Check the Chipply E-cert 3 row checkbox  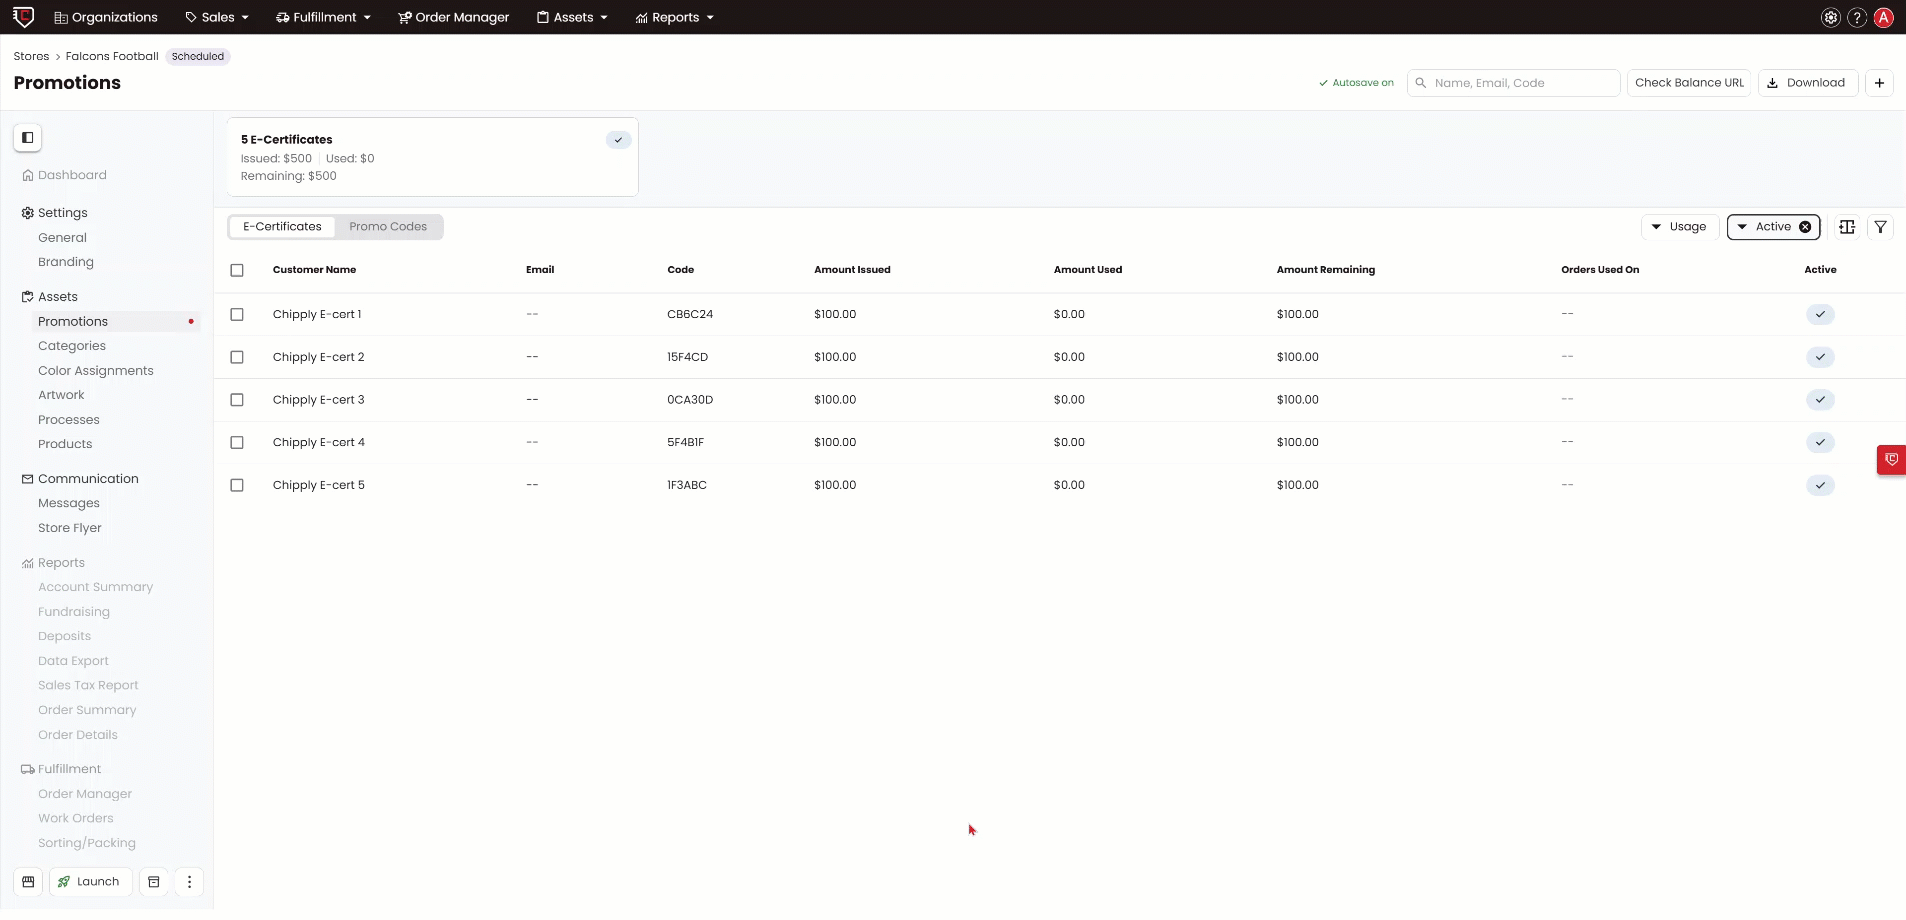point(237,400)
